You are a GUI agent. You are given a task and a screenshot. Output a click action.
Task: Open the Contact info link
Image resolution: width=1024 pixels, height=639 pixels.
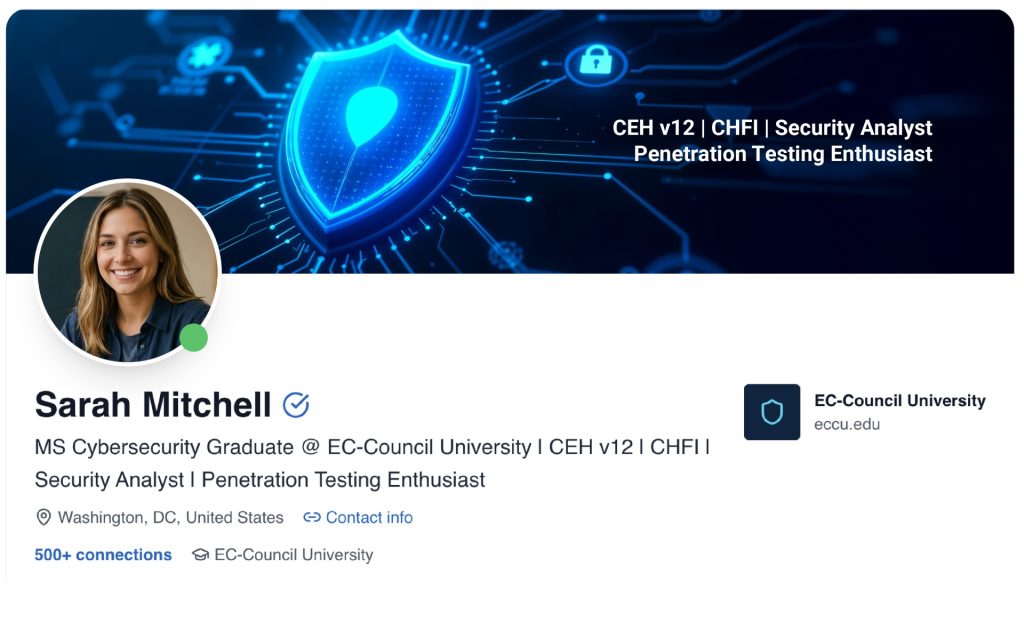coord(369,518)
